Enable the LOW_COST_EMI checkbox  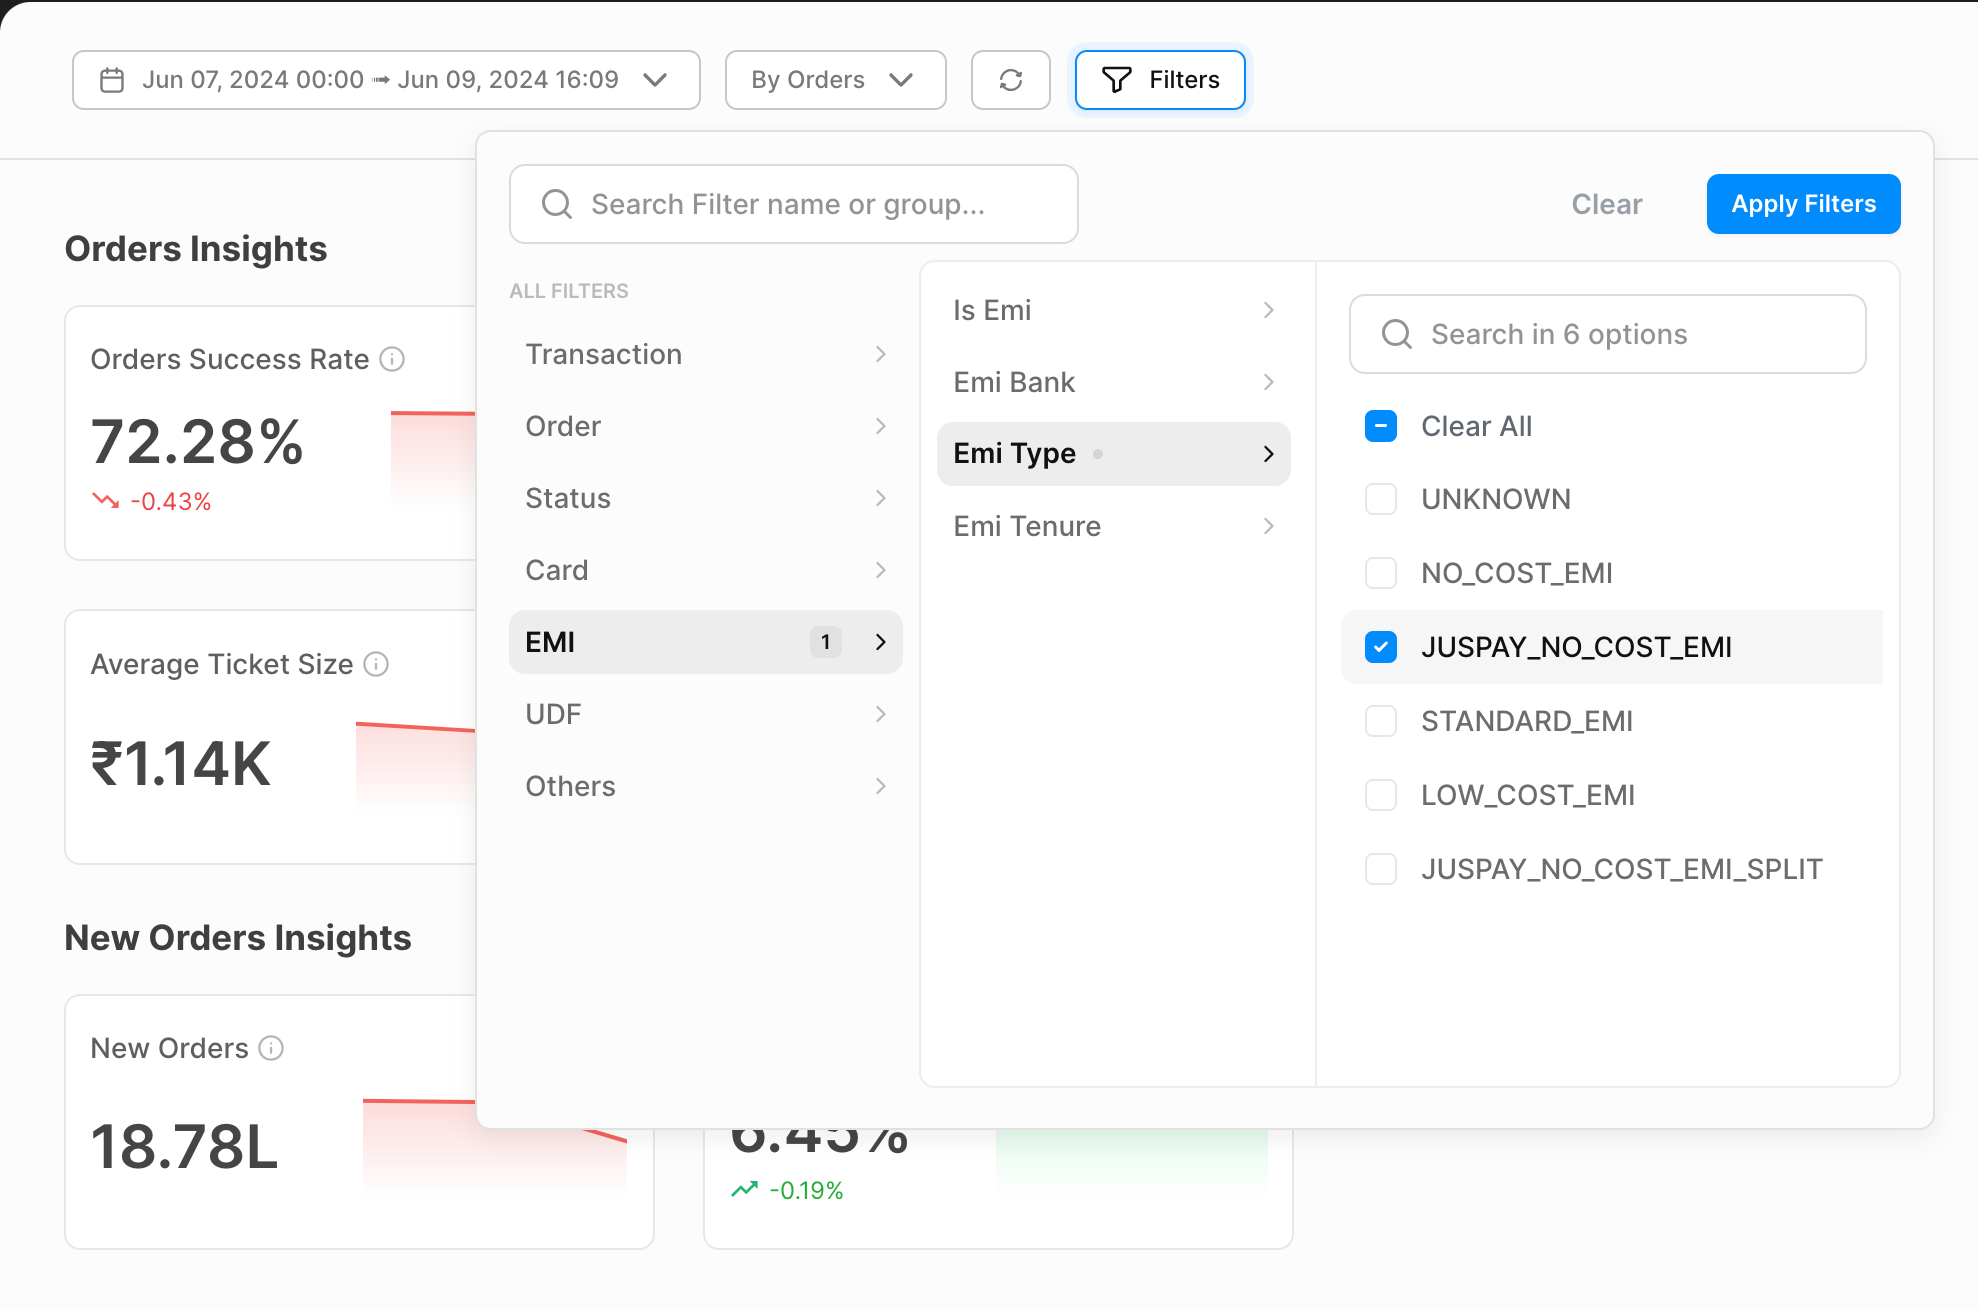pos(1381,795)
